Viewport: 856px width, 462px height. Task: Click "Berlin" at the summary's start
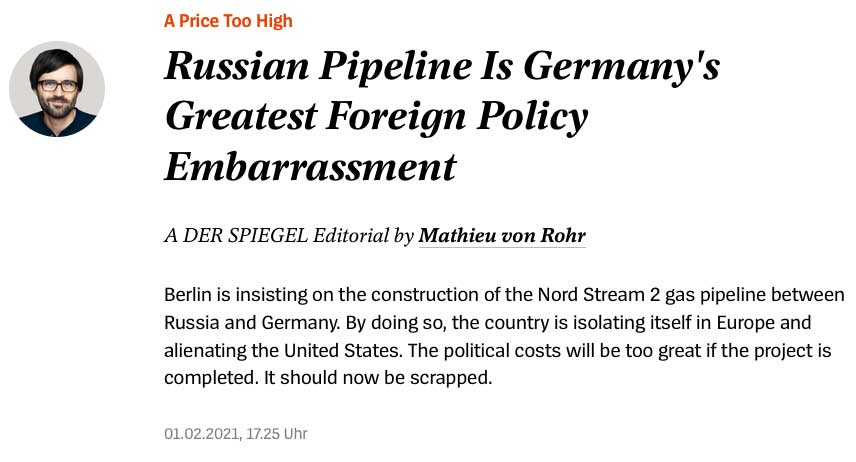(188, 296)
